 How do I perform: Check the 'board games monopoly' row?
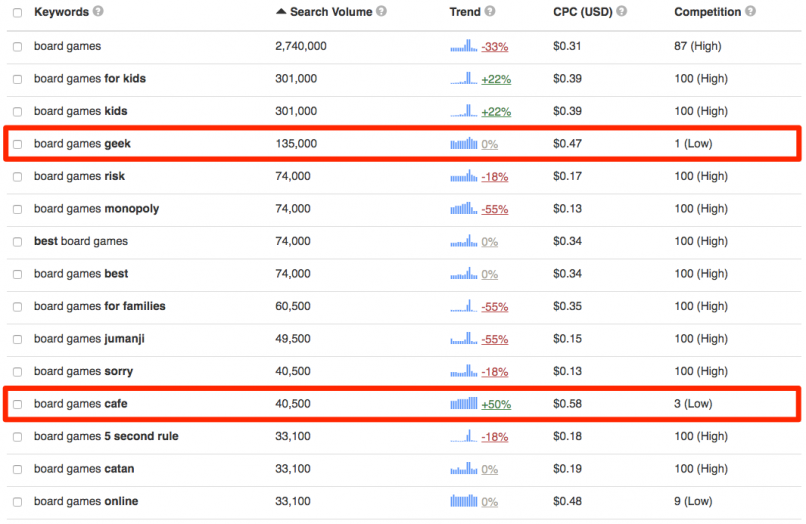[17, 209]
